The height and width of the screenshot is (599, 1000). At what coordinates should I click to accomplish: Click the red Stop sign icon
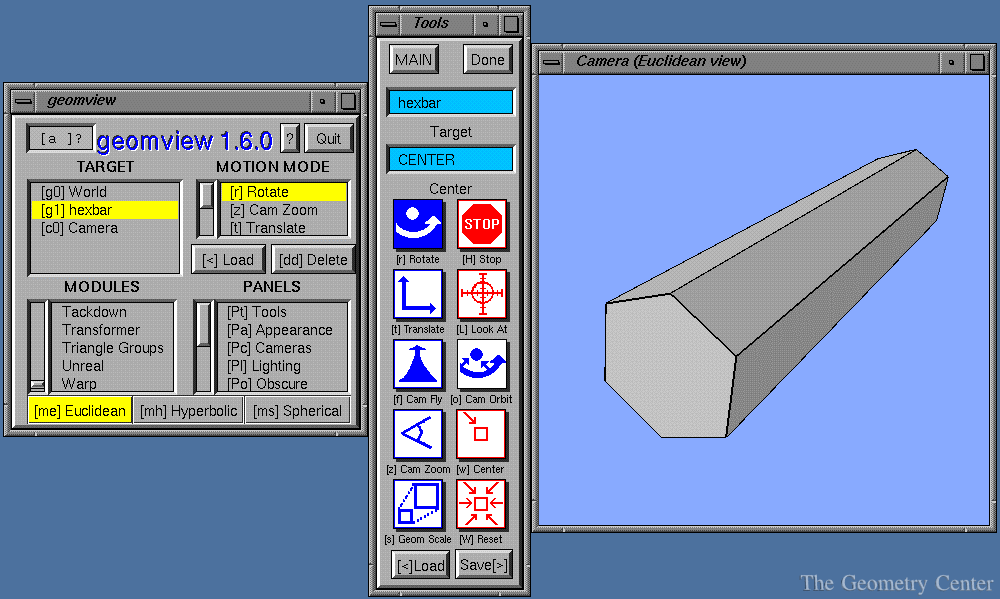click(x=482, y=224)
